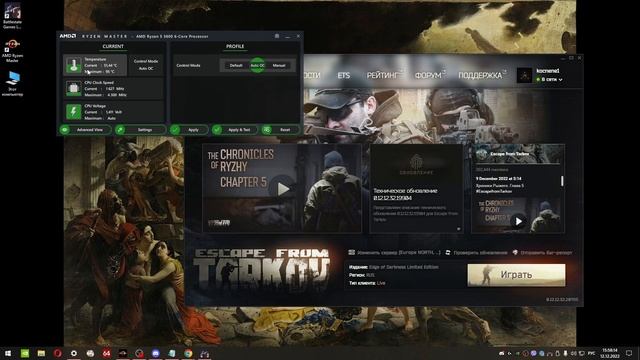Image resolution: width=640 pixels, height=360 pixels.
Task: Click Отправить баг-репорт link
Action: coord(543,253)
